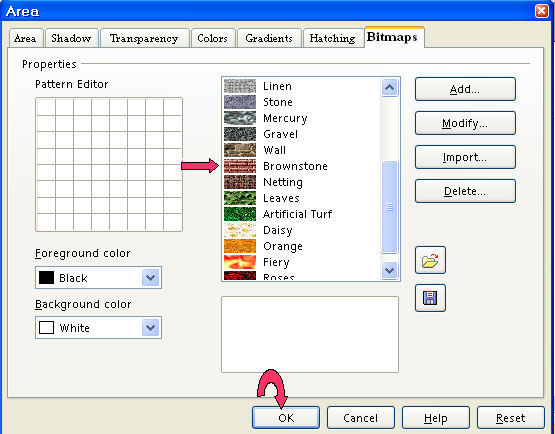Screen dimensions: 555x434
Task: Open the Background color dropdown
Action: coord(150,328)
